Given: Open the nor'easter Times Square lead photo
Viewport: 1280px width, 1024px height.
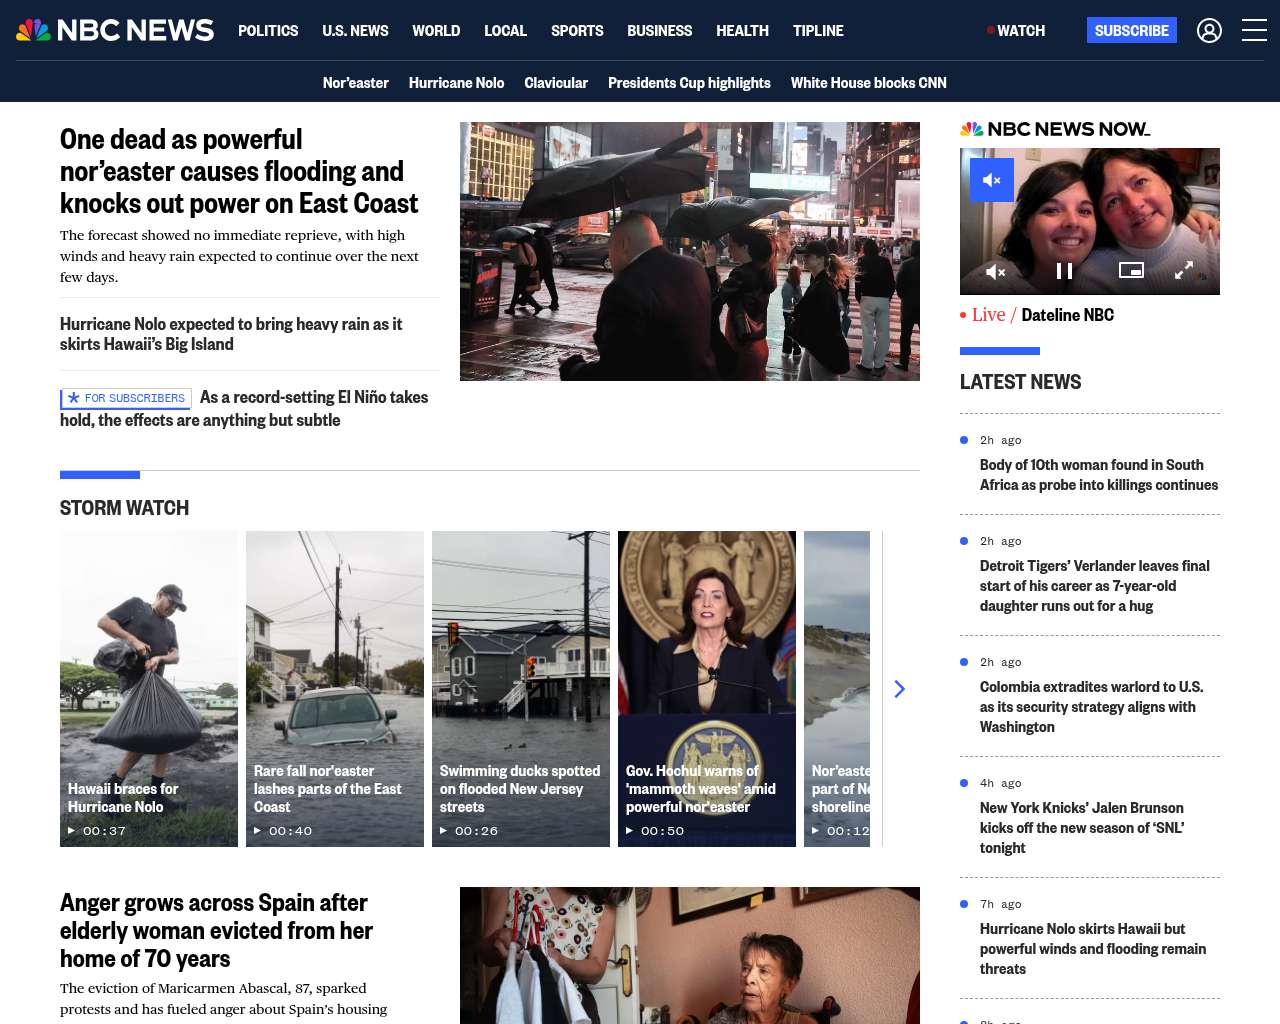Looking at the screenshot, I should (x=690, y=251).
